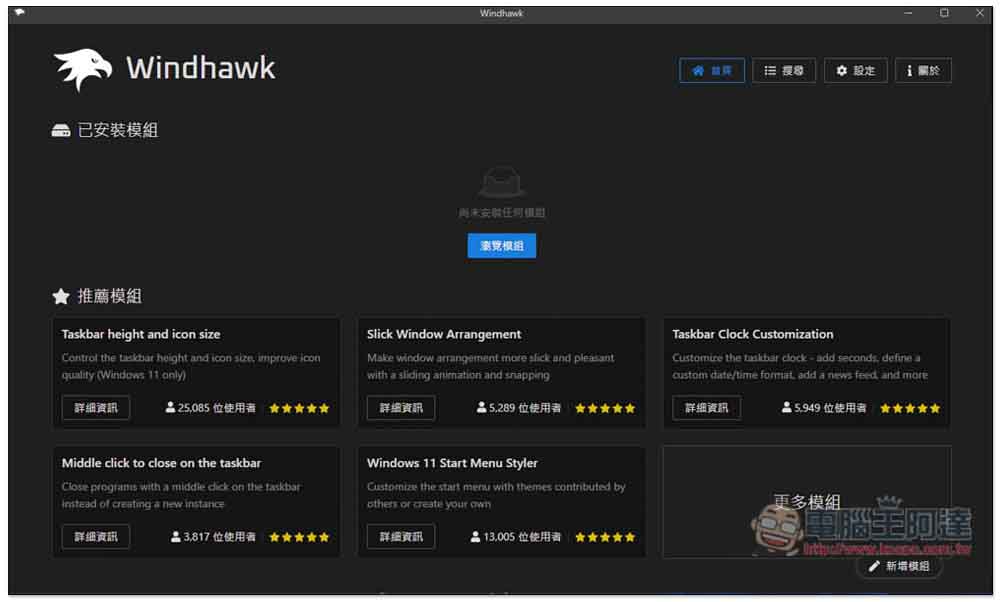1000x602 pixels.
Task: Click the blue 瀏覽模組 button
Action: point(501,246)
